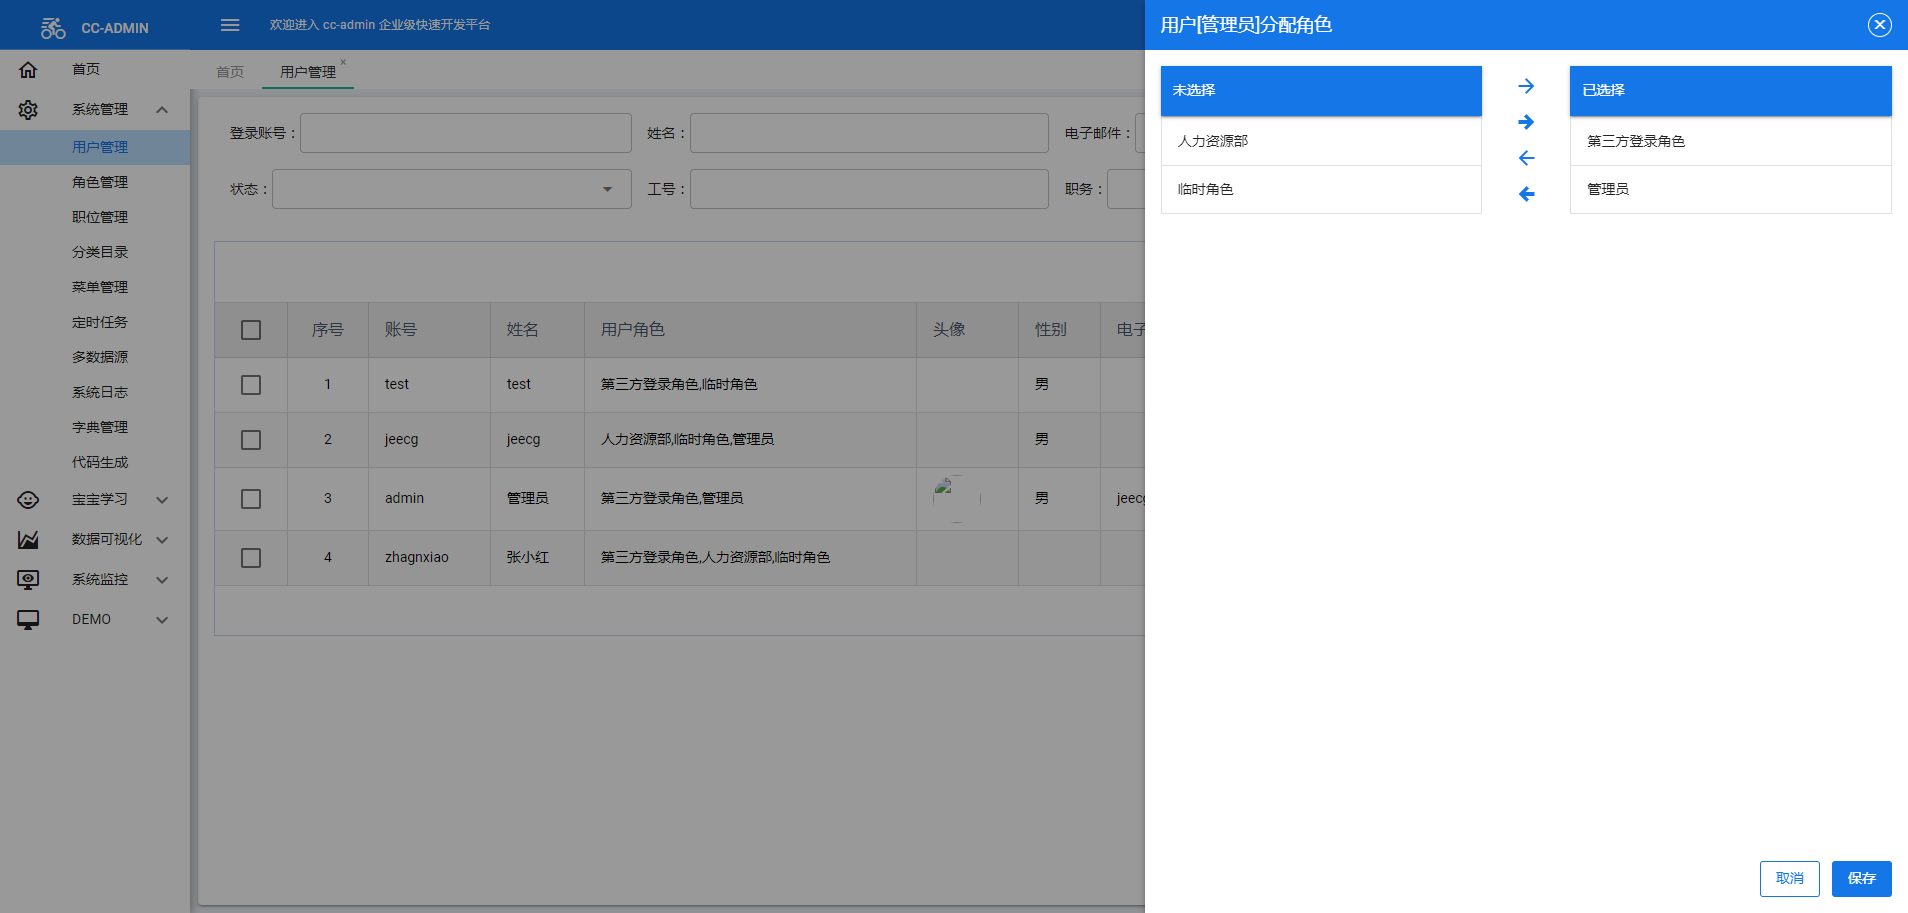Click the 用户角色 column header
The image size is (1908, 913).
coord(750,330)
